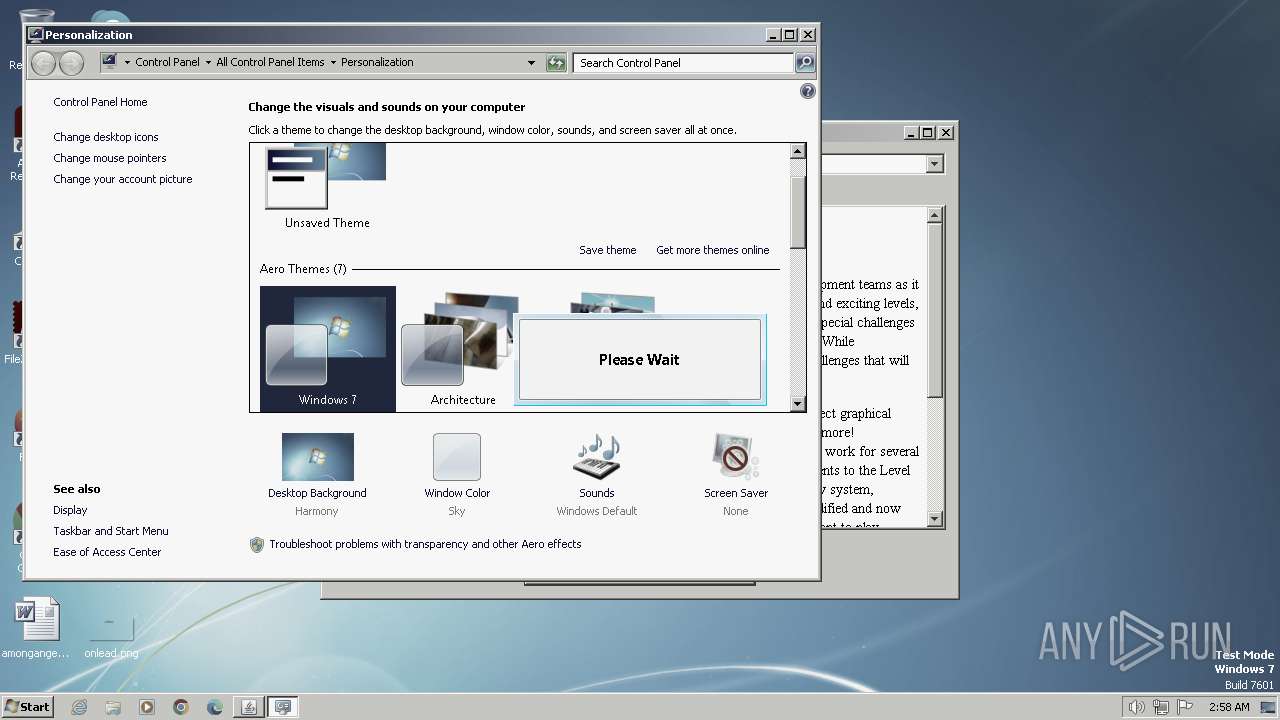Go back with the Back arrow
1280x720 pixels.
[43, 63]
